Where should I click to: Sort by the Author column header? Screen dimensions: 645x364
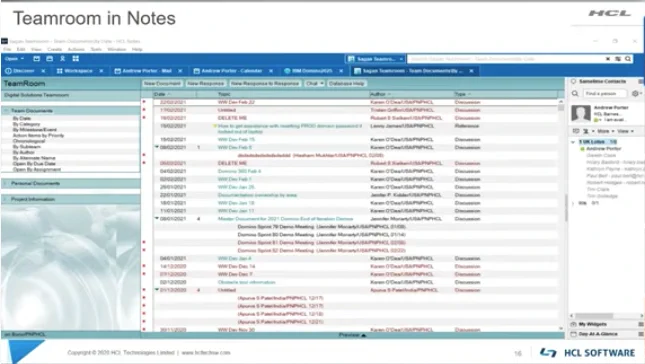click(411, 94)
